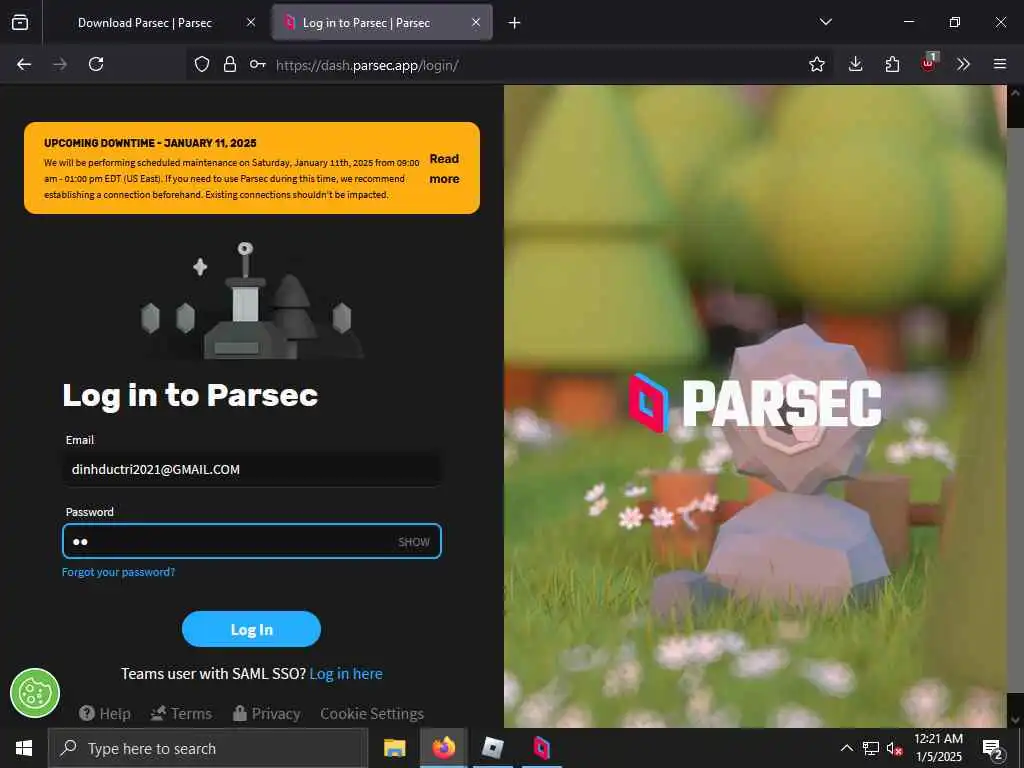Open the muted volume tray icon
This screenshot has width=1024, height=768.
tap(895, 748)
